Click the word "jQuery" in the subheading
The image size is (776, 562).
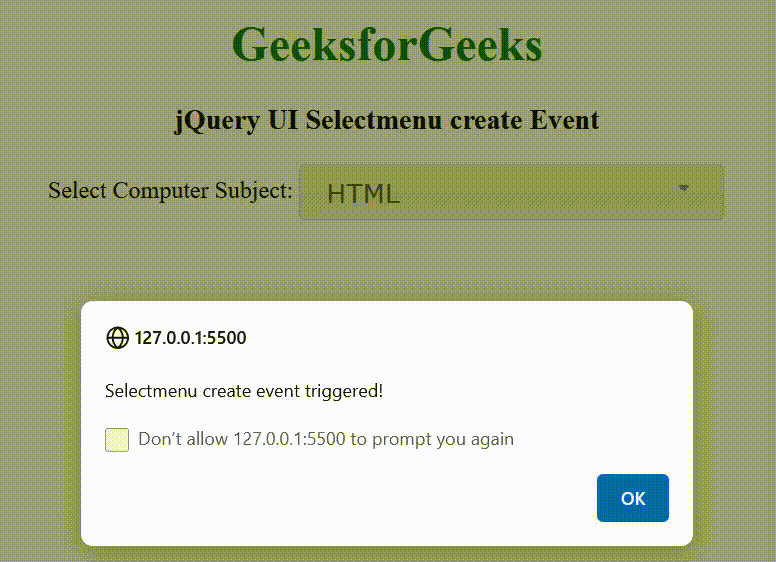tap(217, 121)
